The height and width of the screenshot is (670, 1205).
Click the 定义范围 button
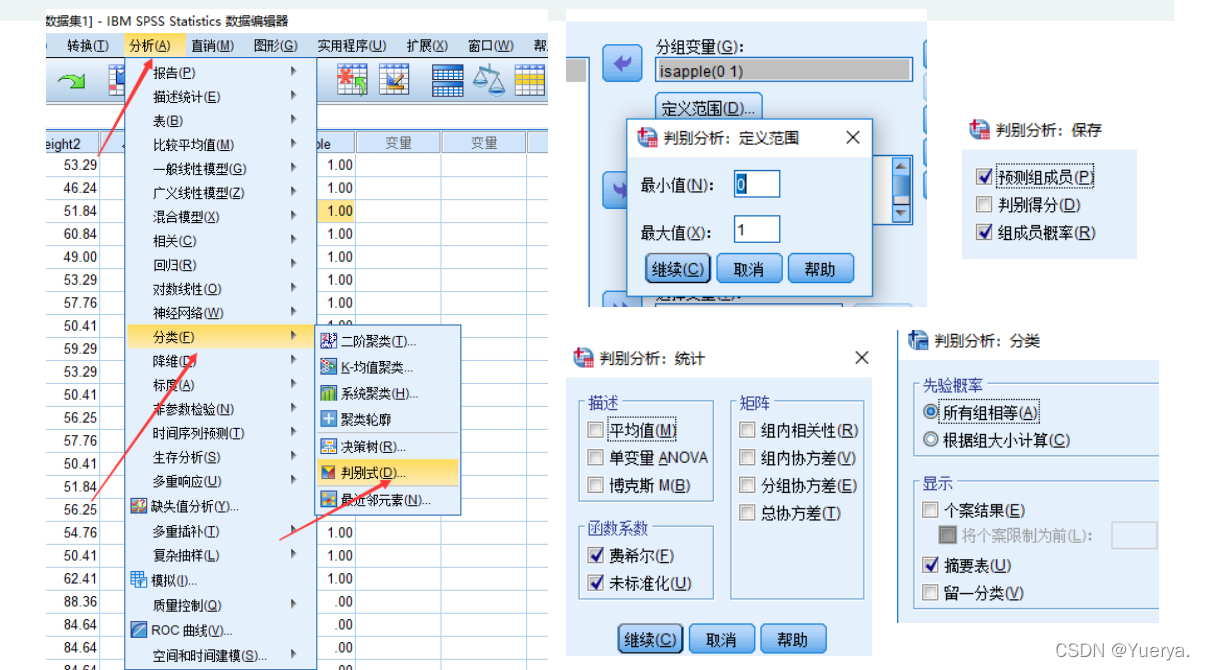710,107
